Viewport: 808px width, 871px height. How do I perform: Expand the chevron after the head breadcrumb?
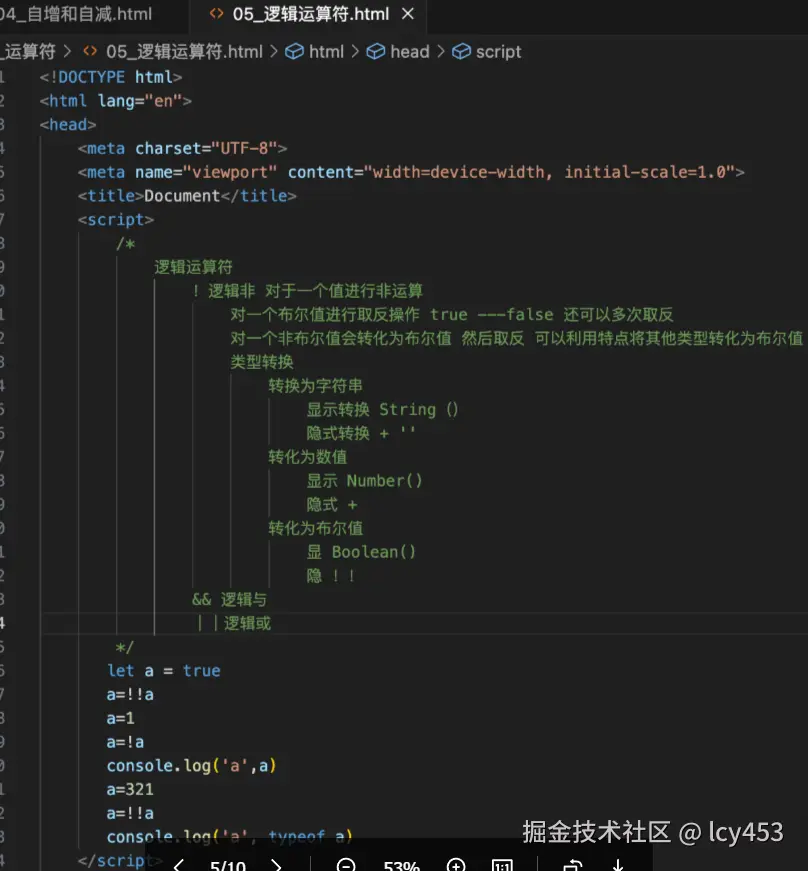pyautogui.click(x=441, y=52)
